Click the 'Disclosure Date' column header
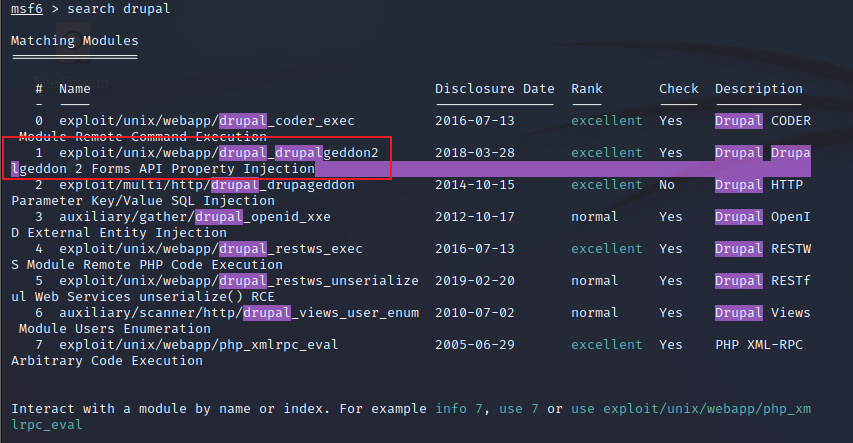853x443 pixels. tap(495, 89)
